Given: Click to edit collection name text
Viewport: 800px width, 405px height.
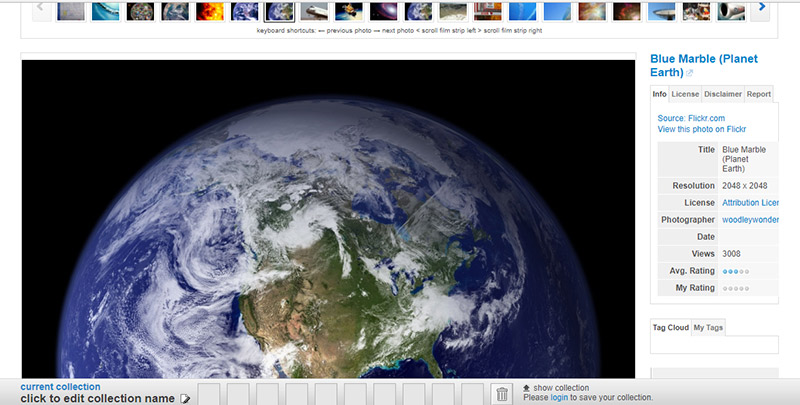Looking at the screenshot, I should coord(97,398).
